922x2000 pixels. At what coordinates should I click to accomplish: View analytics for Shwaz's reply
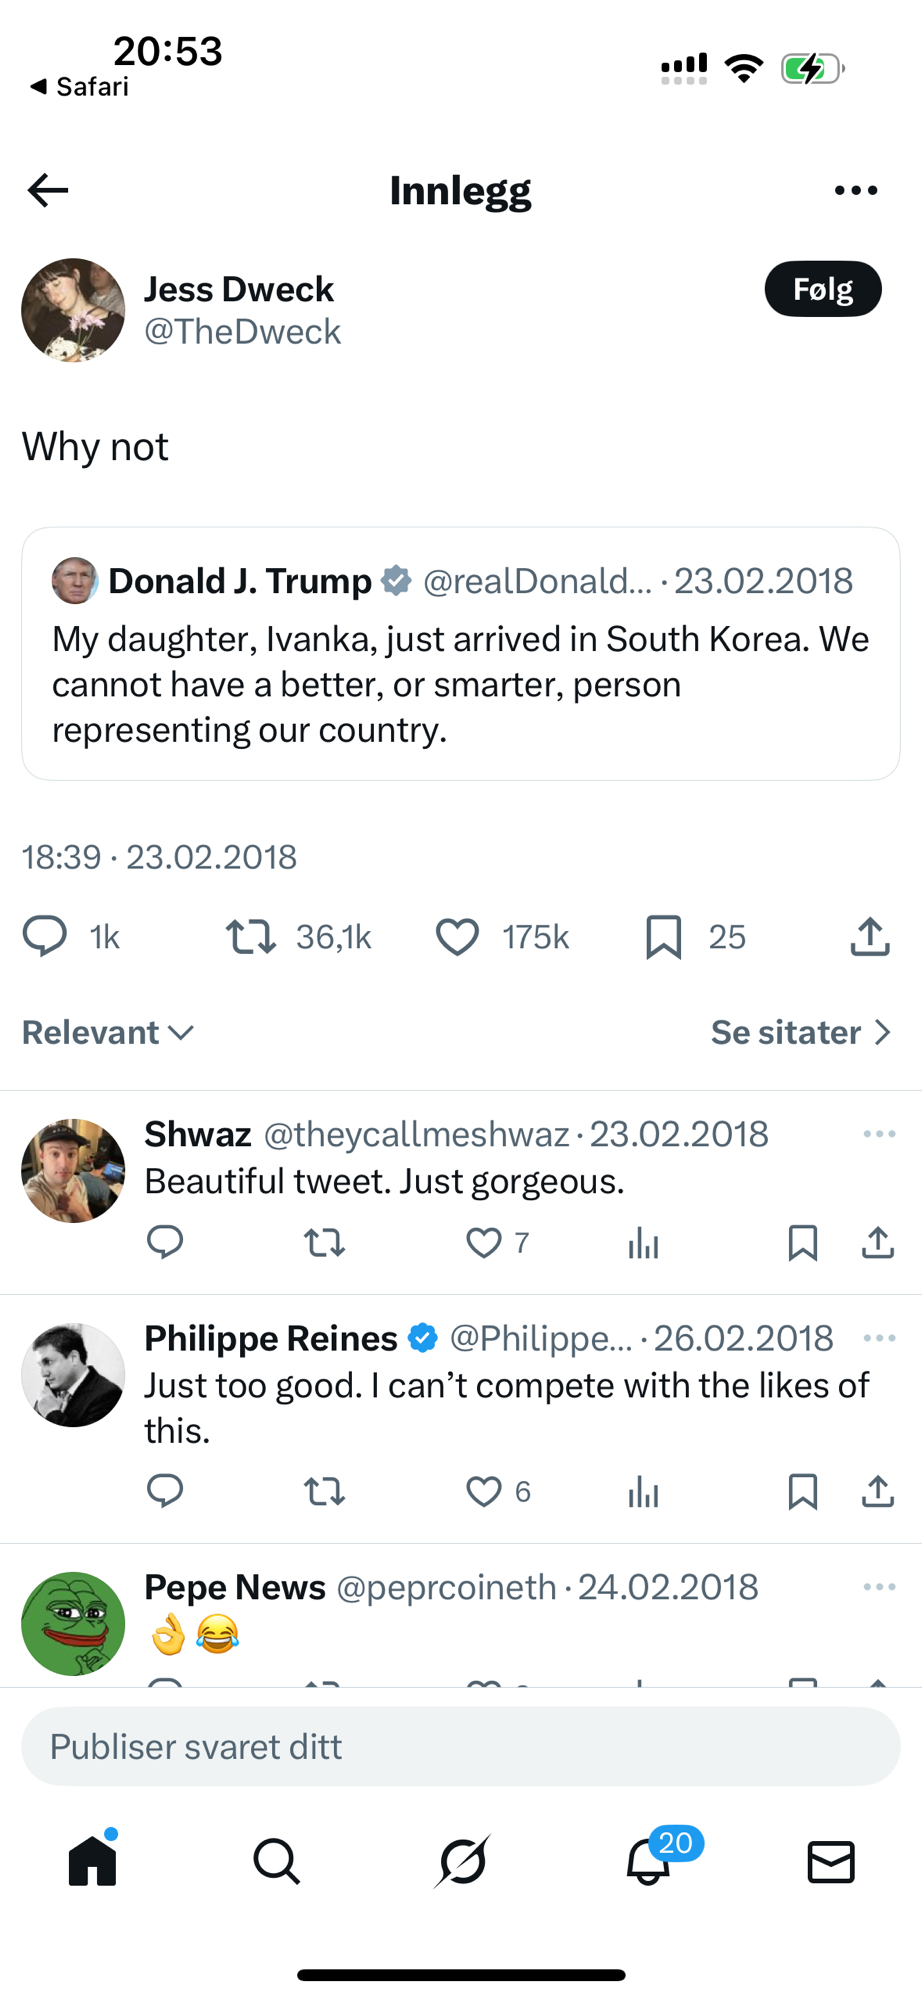coord(643,1242)
